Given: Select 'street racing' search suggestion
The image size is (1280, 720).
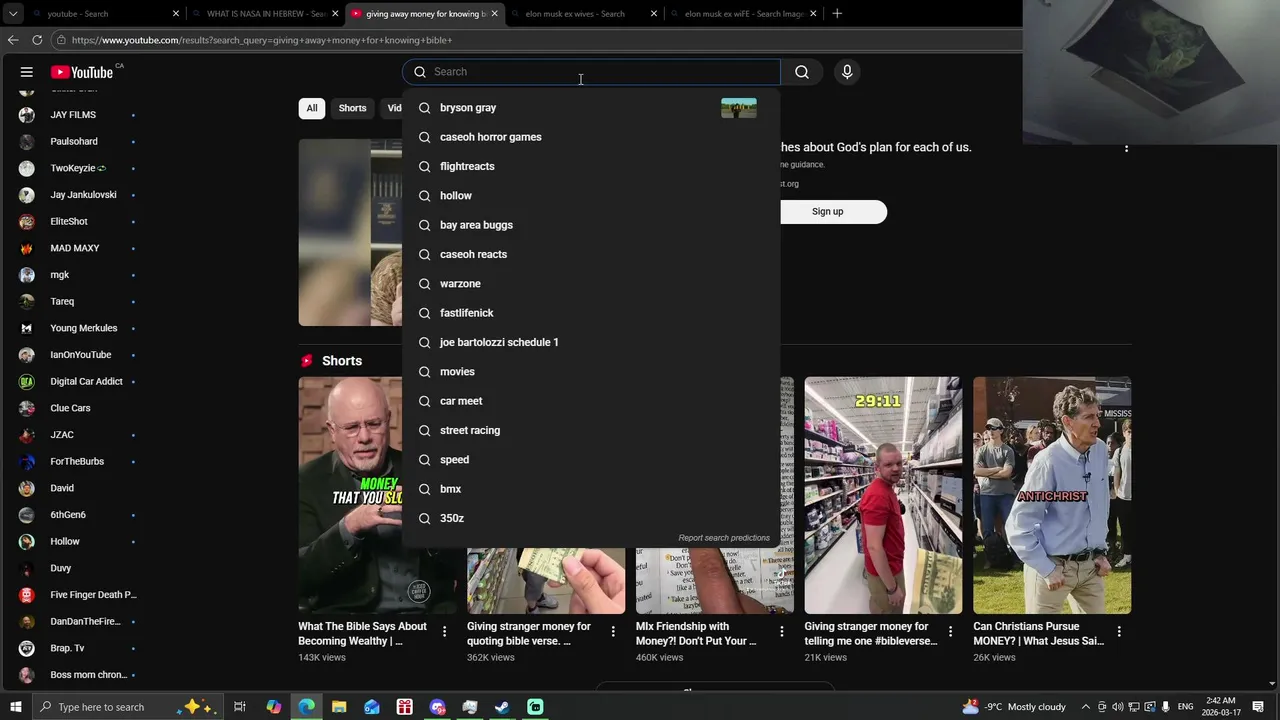Looking at the screenshot, I should point(591,430).
